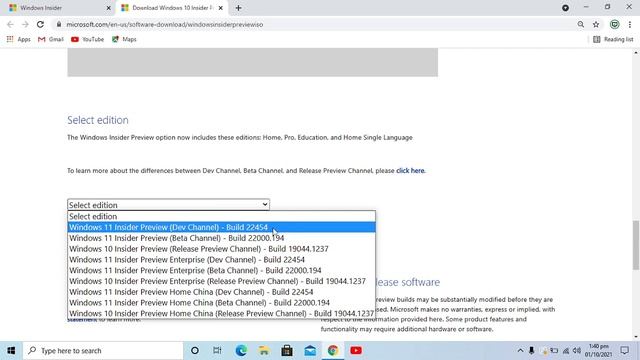Launch Microsoft Edge from the taskbar

pos(241,351)
